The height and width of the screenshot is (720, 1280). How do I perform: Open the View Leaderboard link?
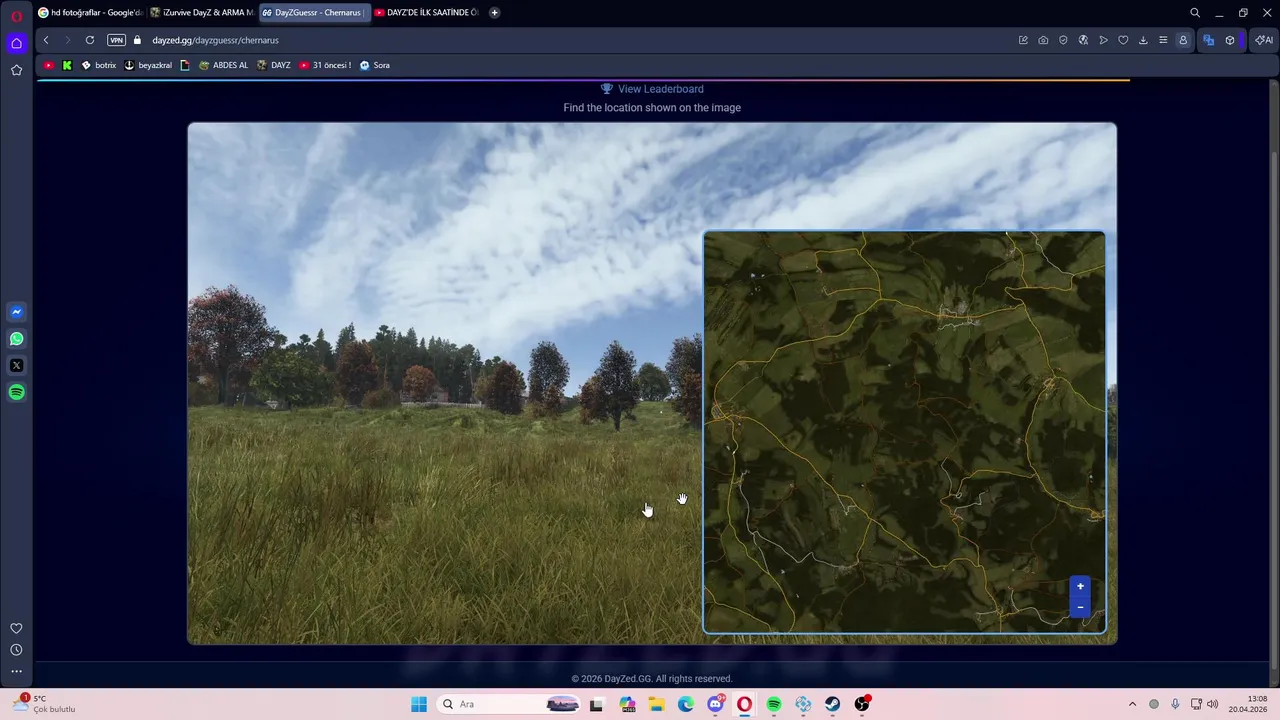652,89
